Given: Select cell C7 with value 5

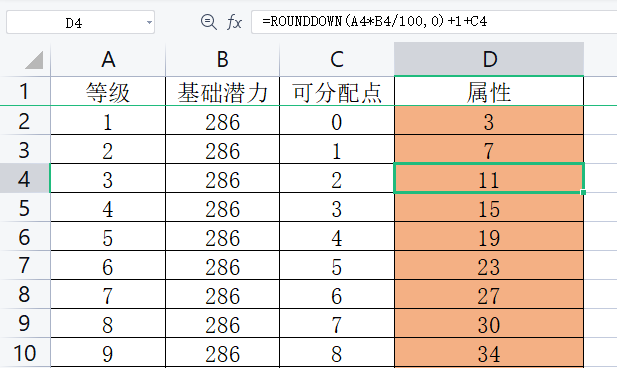Looking at the screenshot, I should tap(337, 265).
